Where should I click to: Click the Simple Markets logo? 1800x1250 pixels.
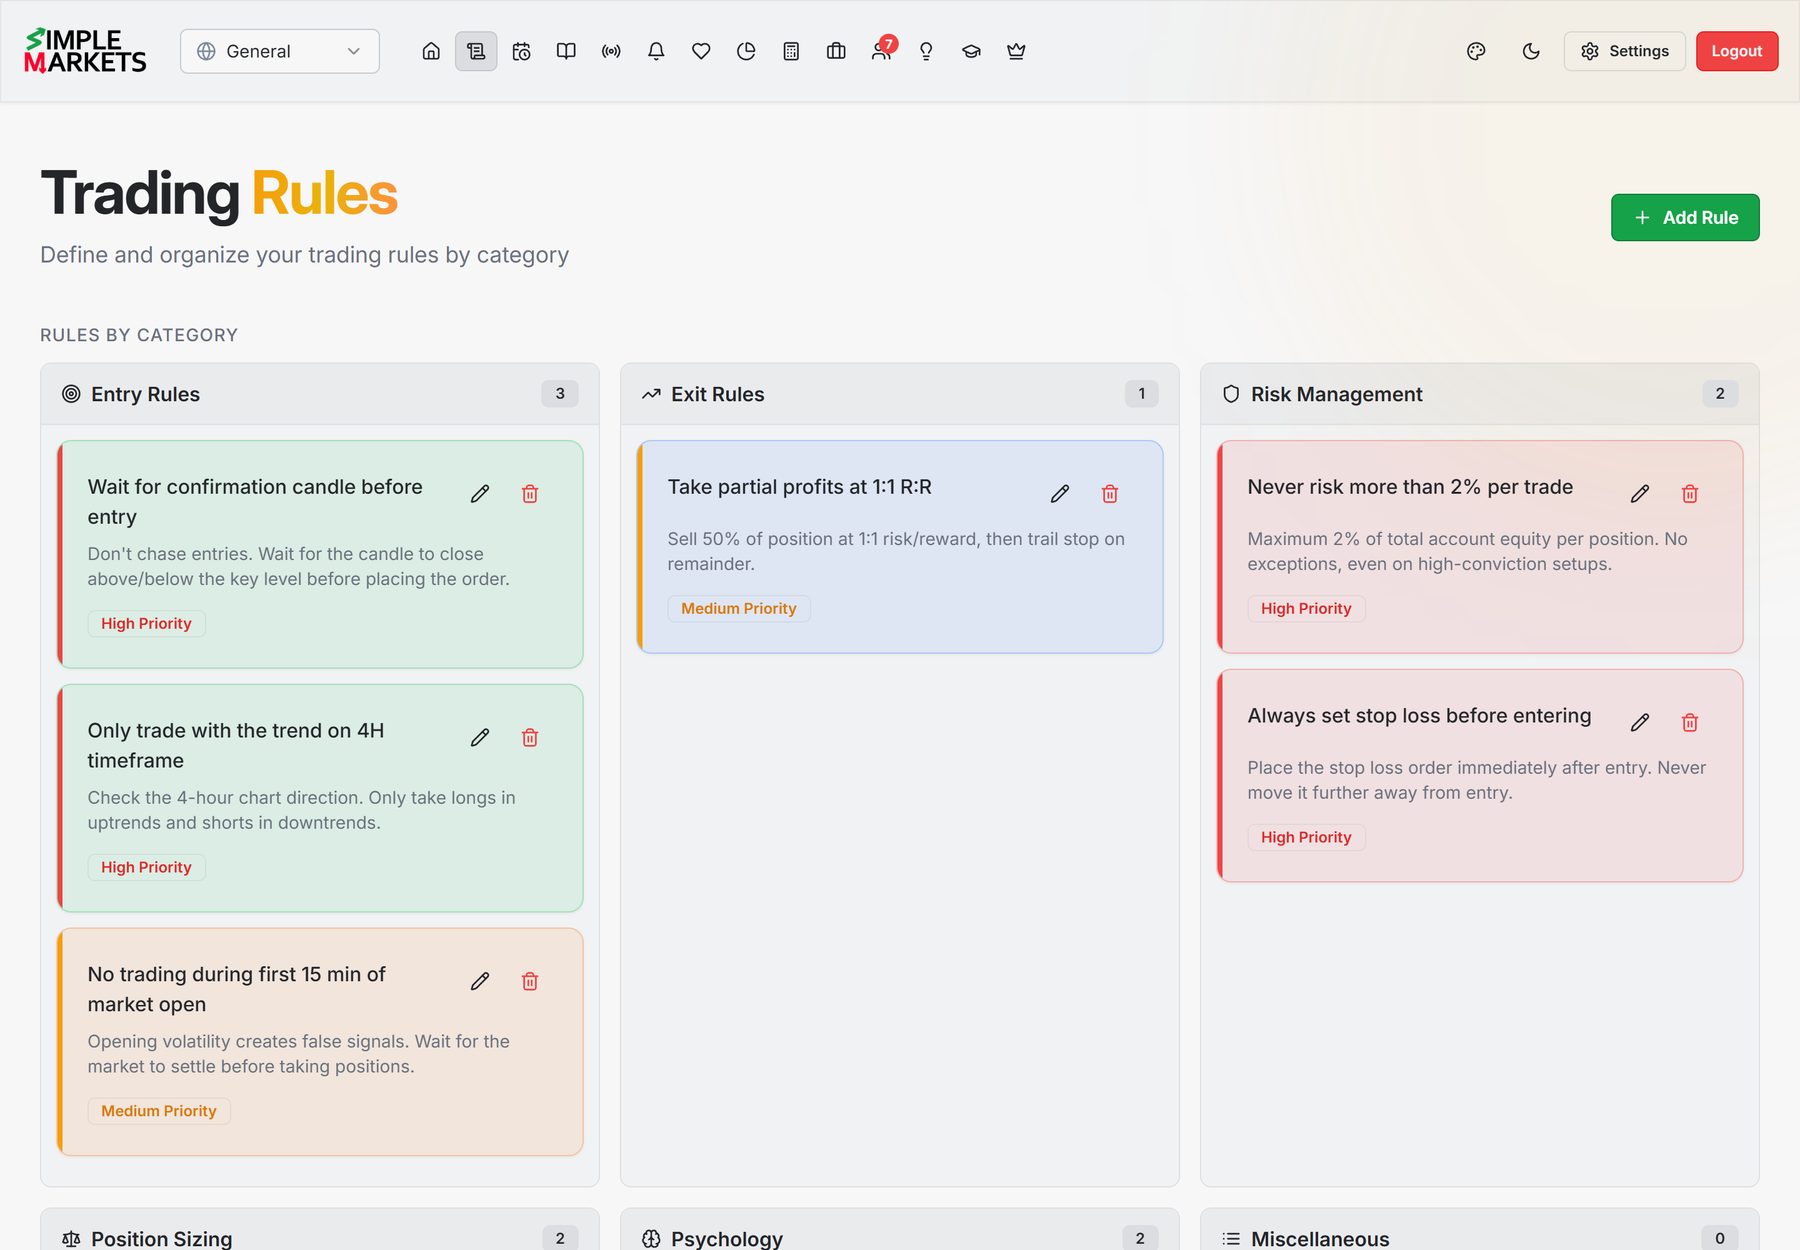click(85, 51)
